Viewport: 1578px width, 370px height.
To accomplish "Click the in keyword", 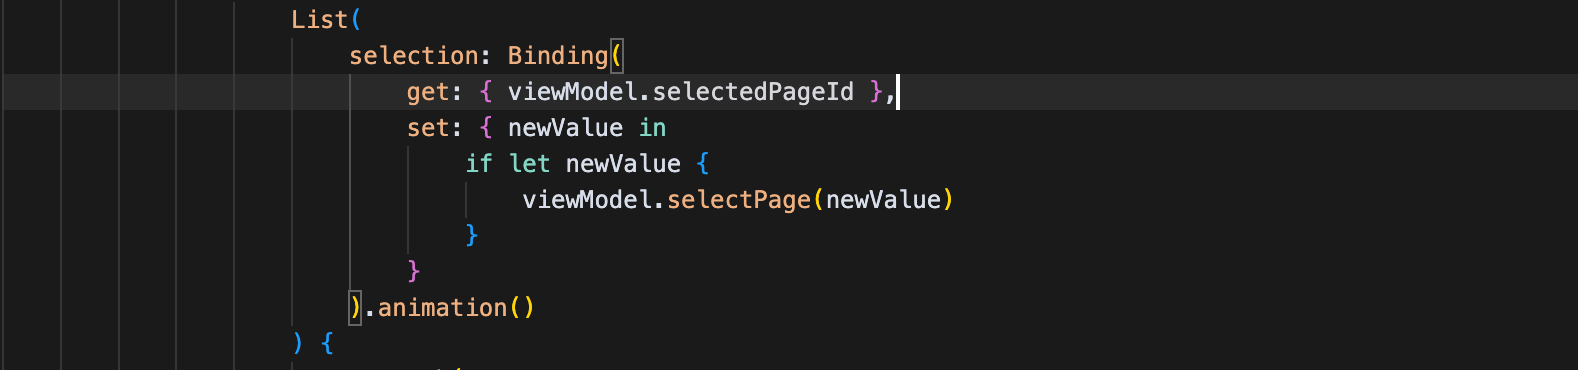I will (652, 128).
